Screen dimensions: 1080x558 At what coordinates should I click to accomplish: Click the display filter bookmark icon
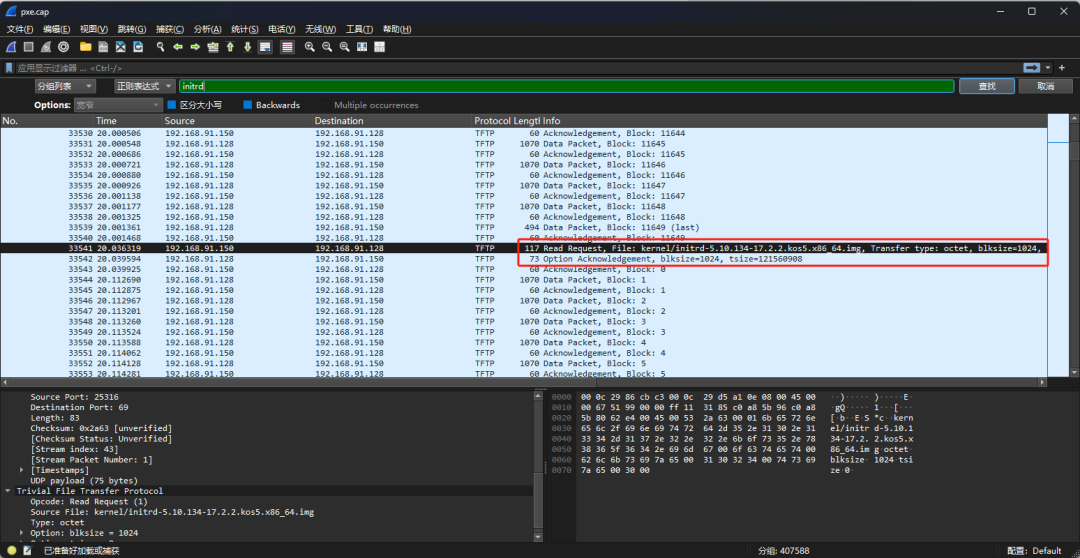coord(9,68)
